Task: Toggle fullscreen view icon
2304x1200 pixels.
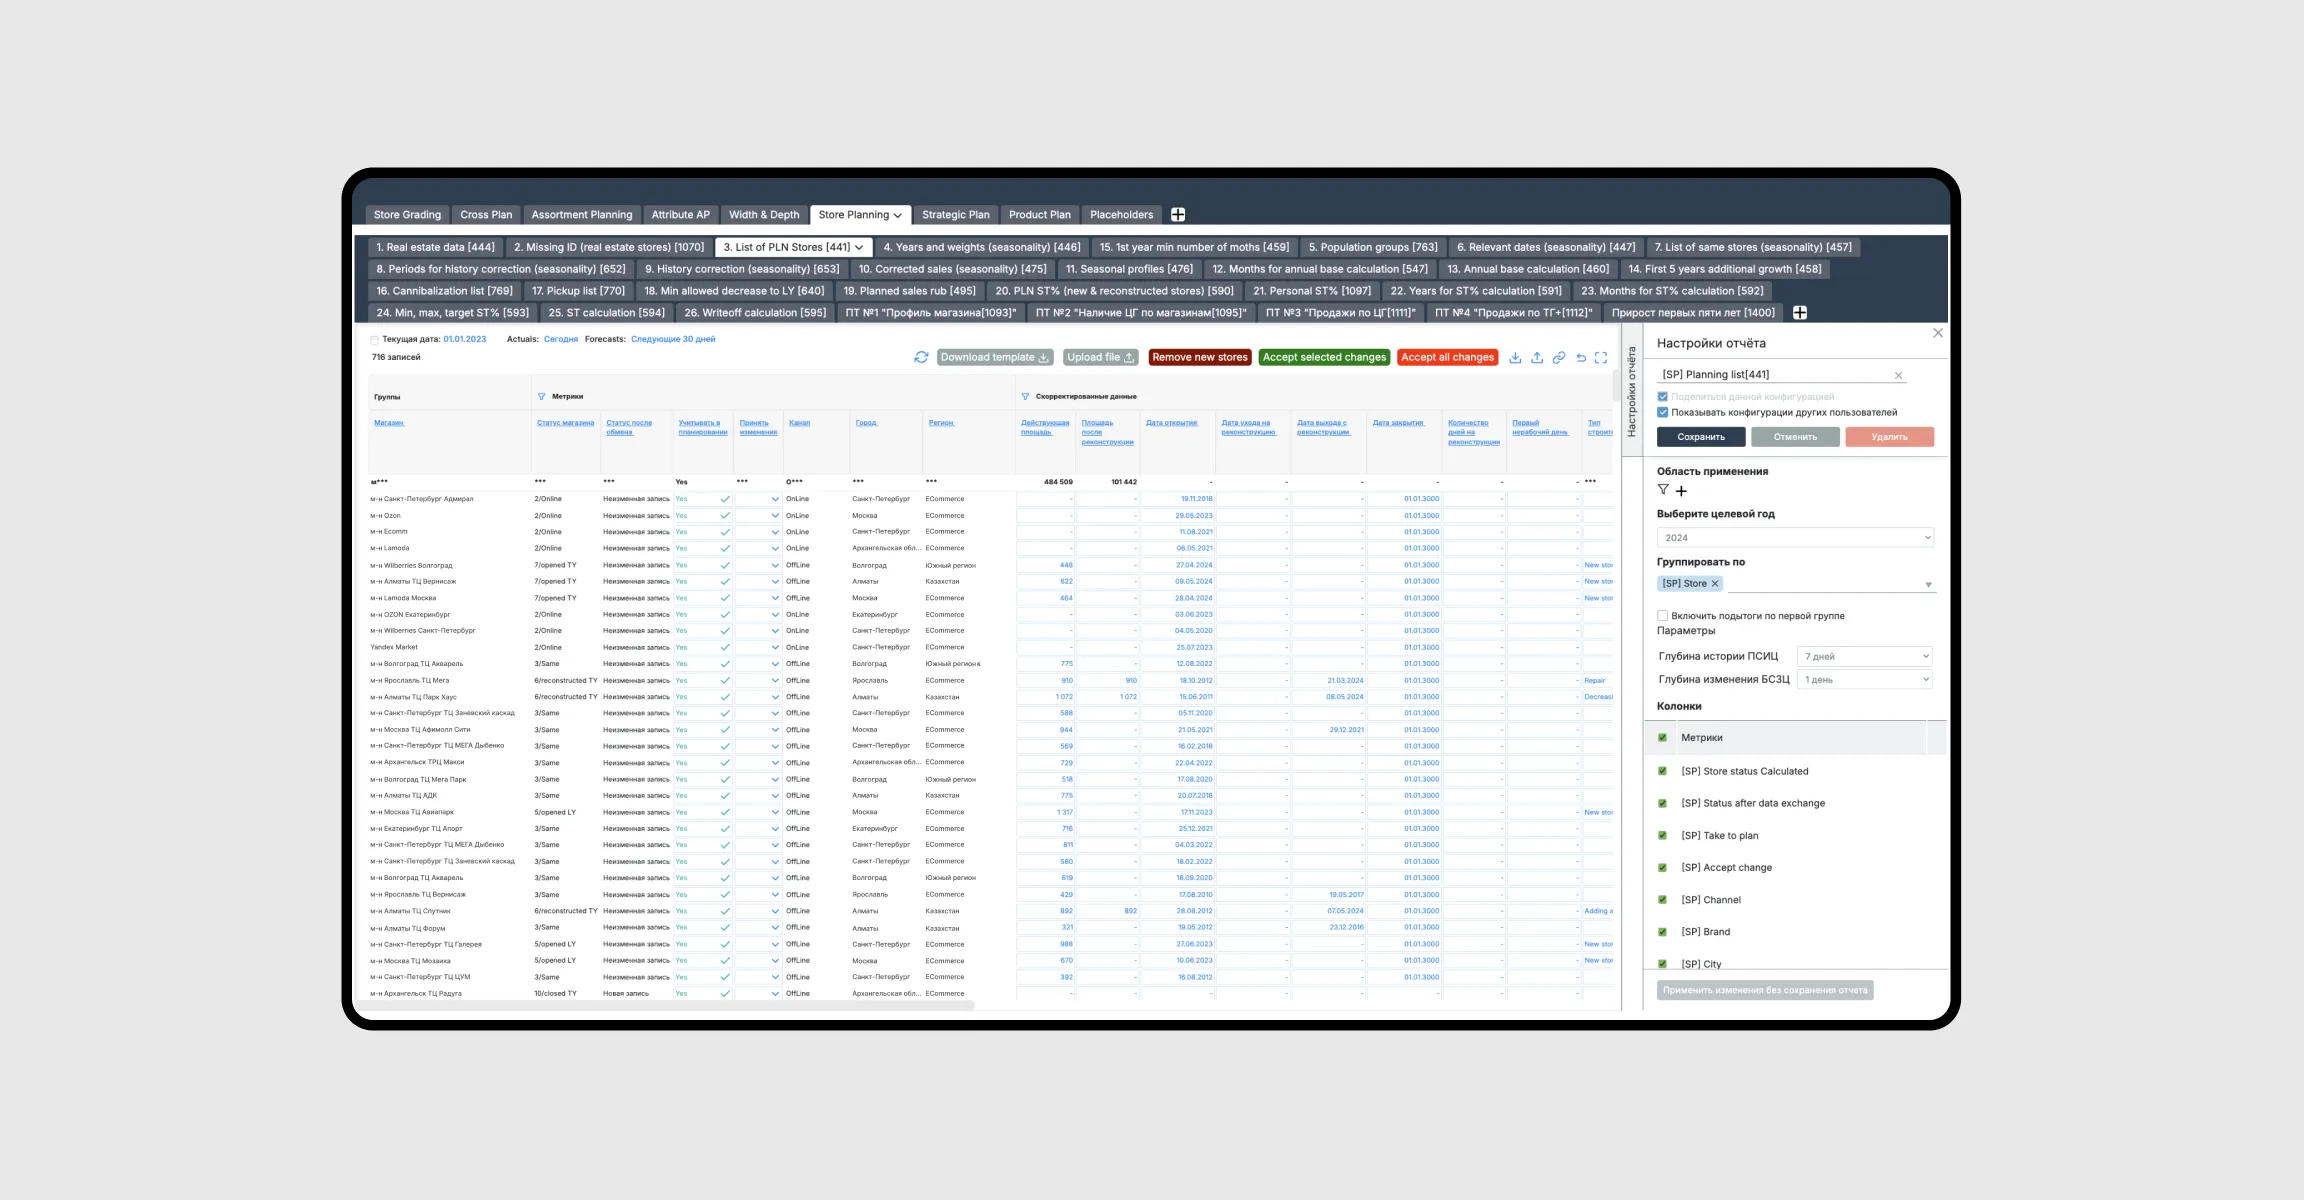Action: [1601, 357]
